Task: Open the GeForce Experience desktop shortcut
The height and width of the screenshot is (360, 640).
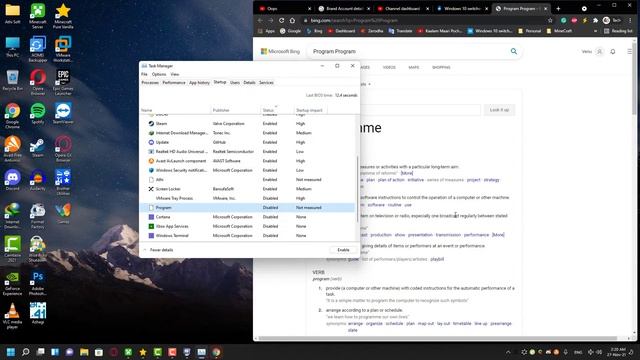Action: point(12,283)
